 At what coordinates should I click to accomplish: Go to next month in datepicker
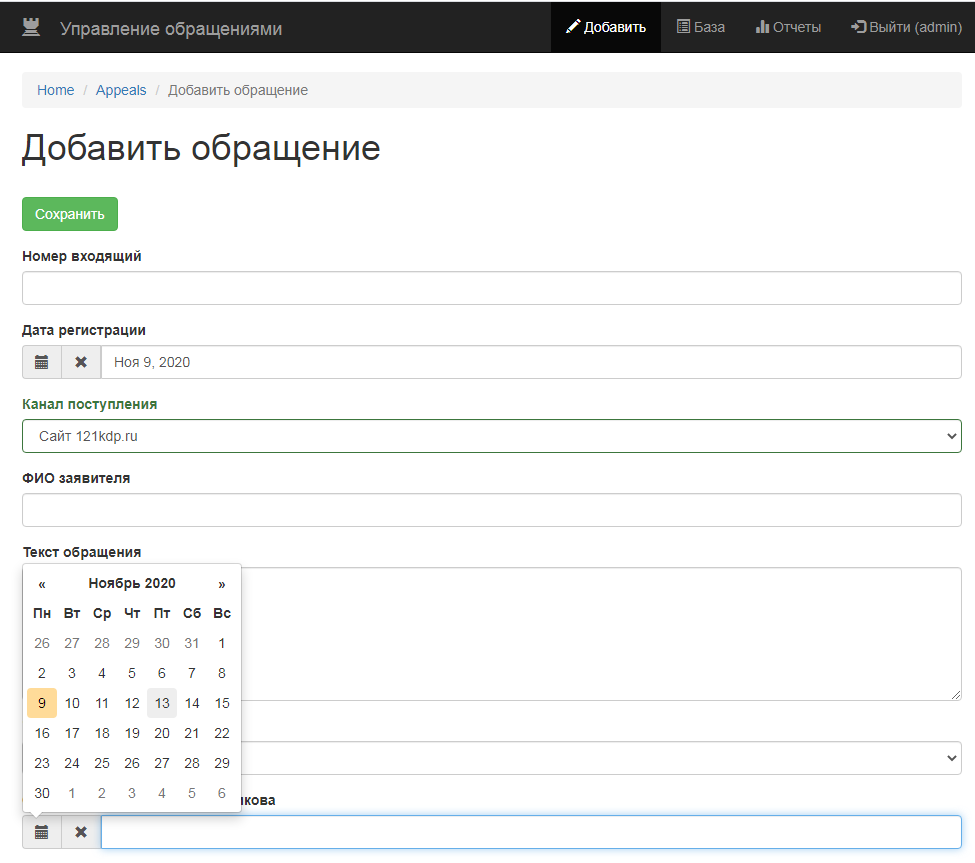pyautogui.click(x=222, y=584)
